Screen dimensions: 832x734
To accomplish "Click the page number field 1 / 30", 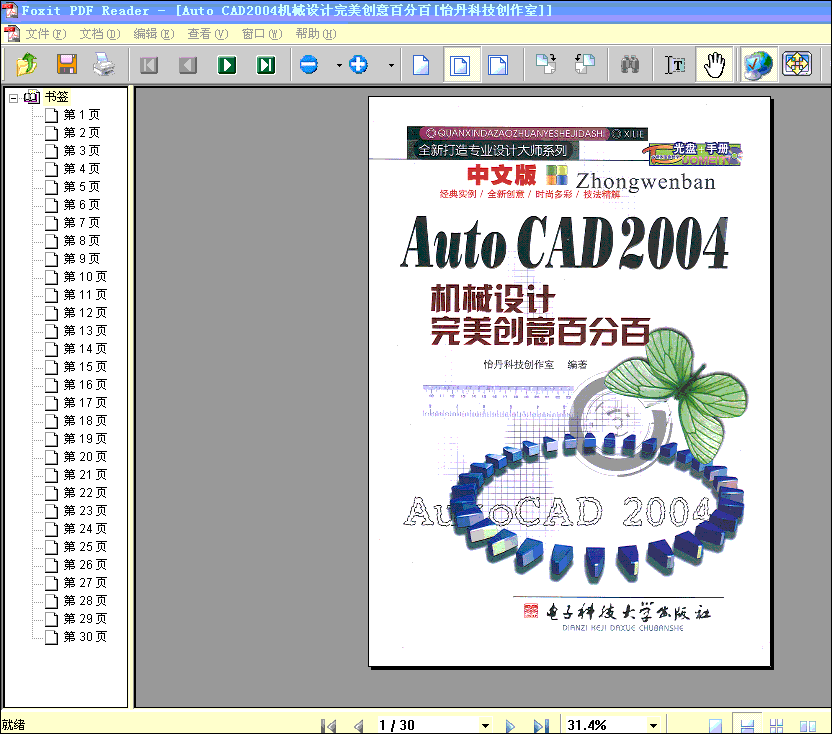I will [427, 725].
